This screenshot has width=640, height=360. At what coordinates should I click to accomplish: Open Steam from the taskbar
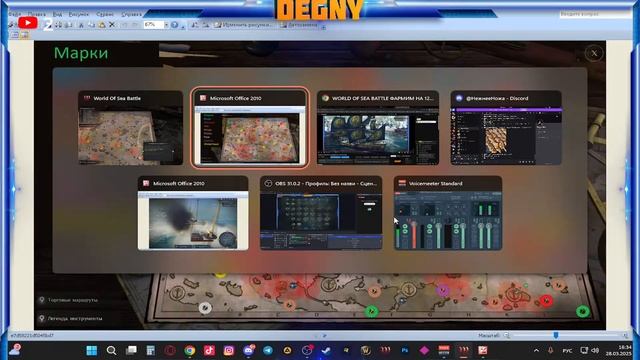coord(326,350)
